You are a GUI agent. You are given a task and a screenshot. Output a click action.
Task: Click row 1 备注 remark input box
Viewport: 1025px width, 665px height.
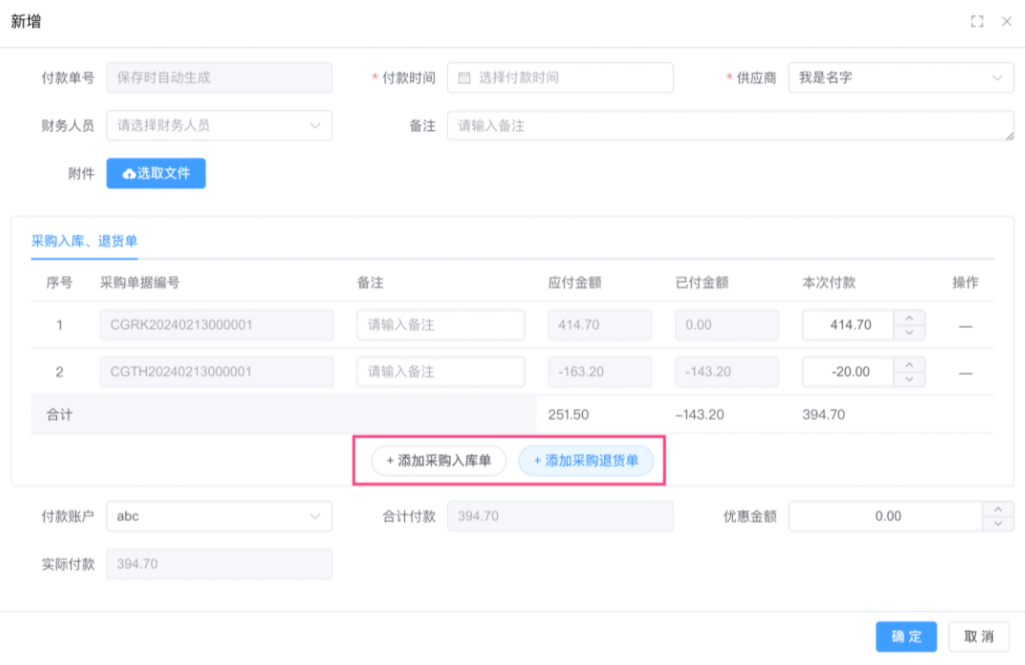pos(440,324)
